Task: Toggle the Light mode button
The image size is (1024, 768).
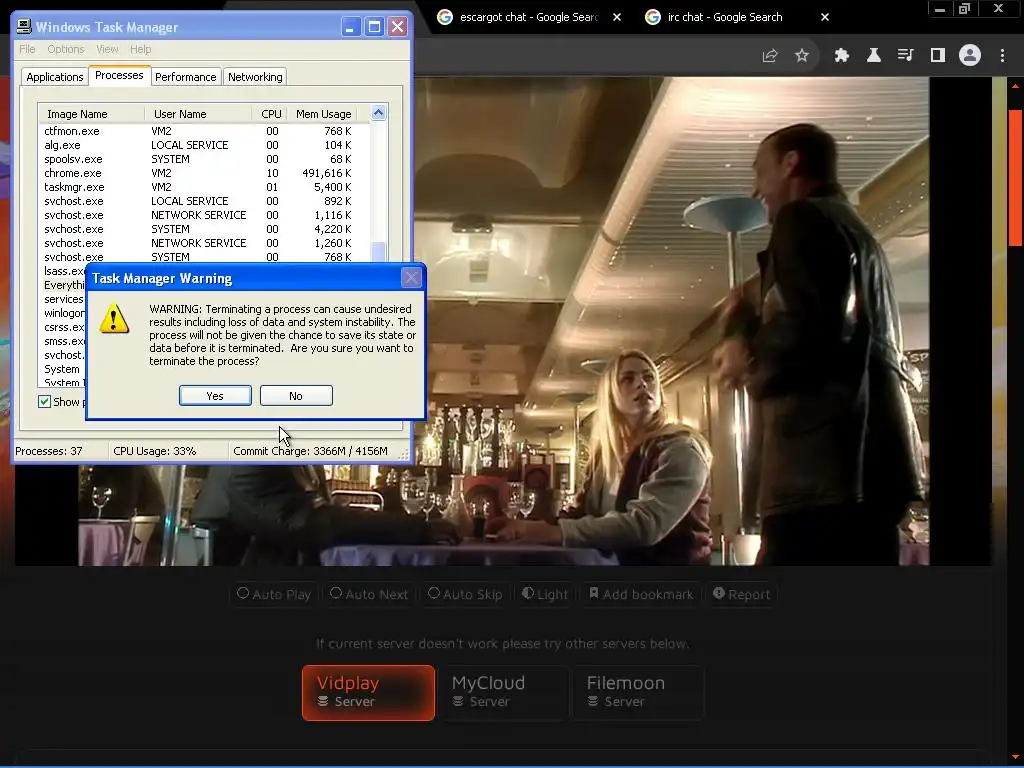Action: [x=545, y=594]
